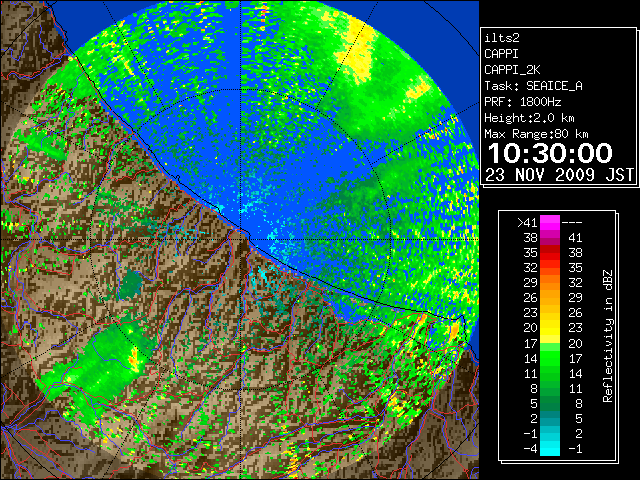
Task: Click the 'Reflectivity in dBZ' legend title
Action: pos(607,336)
